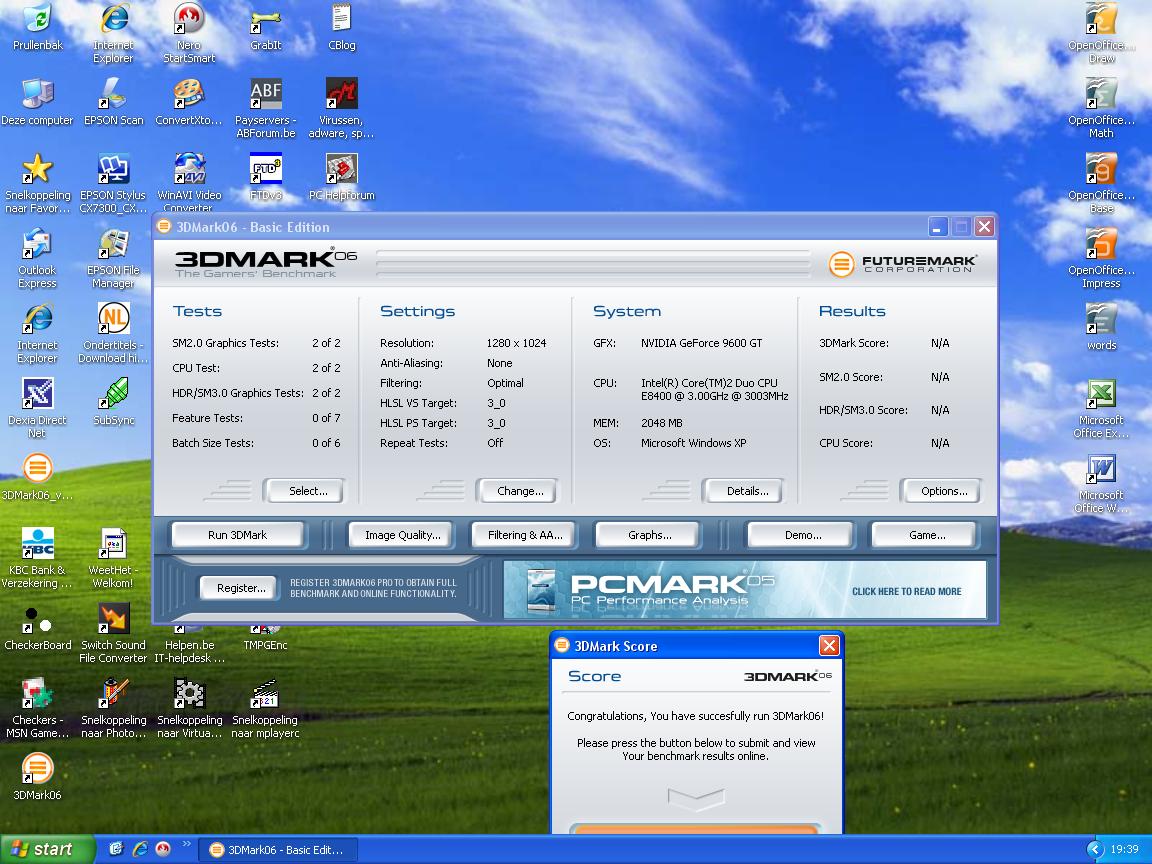Open Image Quality... tool
Screen dimensions: 1152x864
pos(403,535)
